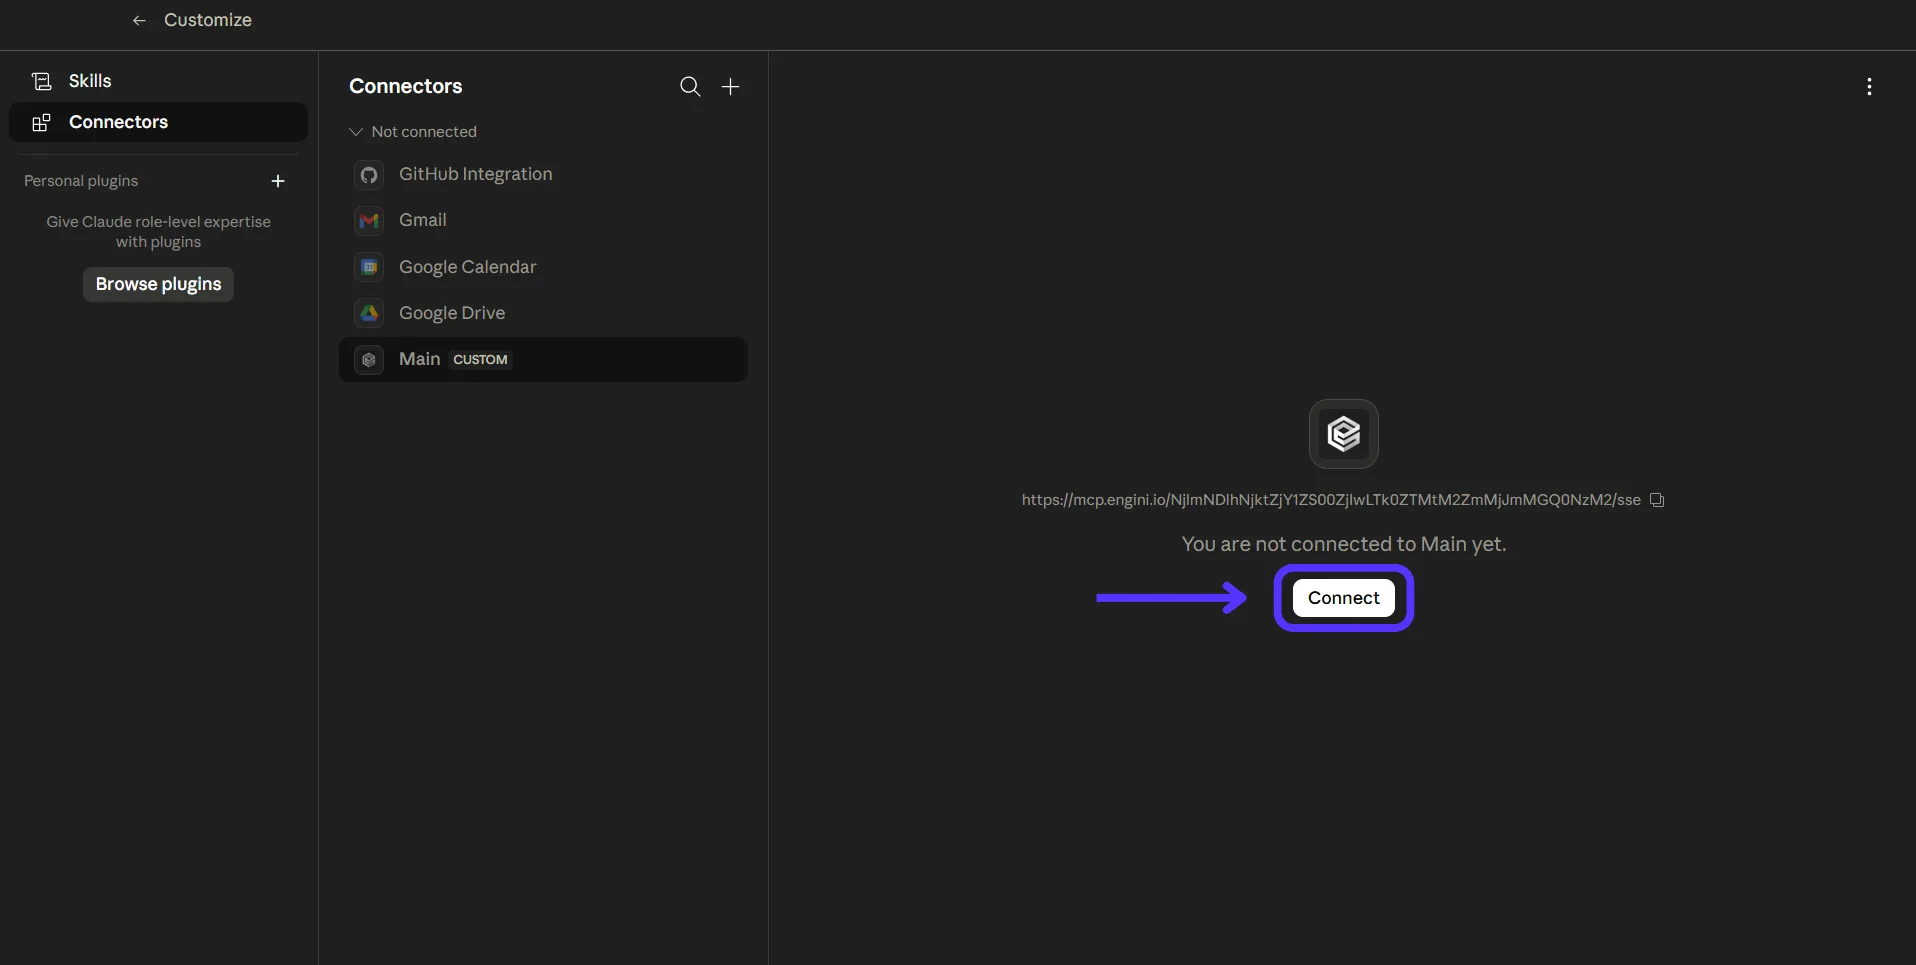The image size is (1916, 965).
Task: Search connectors with magnifier icon
Action: (690, 86)
